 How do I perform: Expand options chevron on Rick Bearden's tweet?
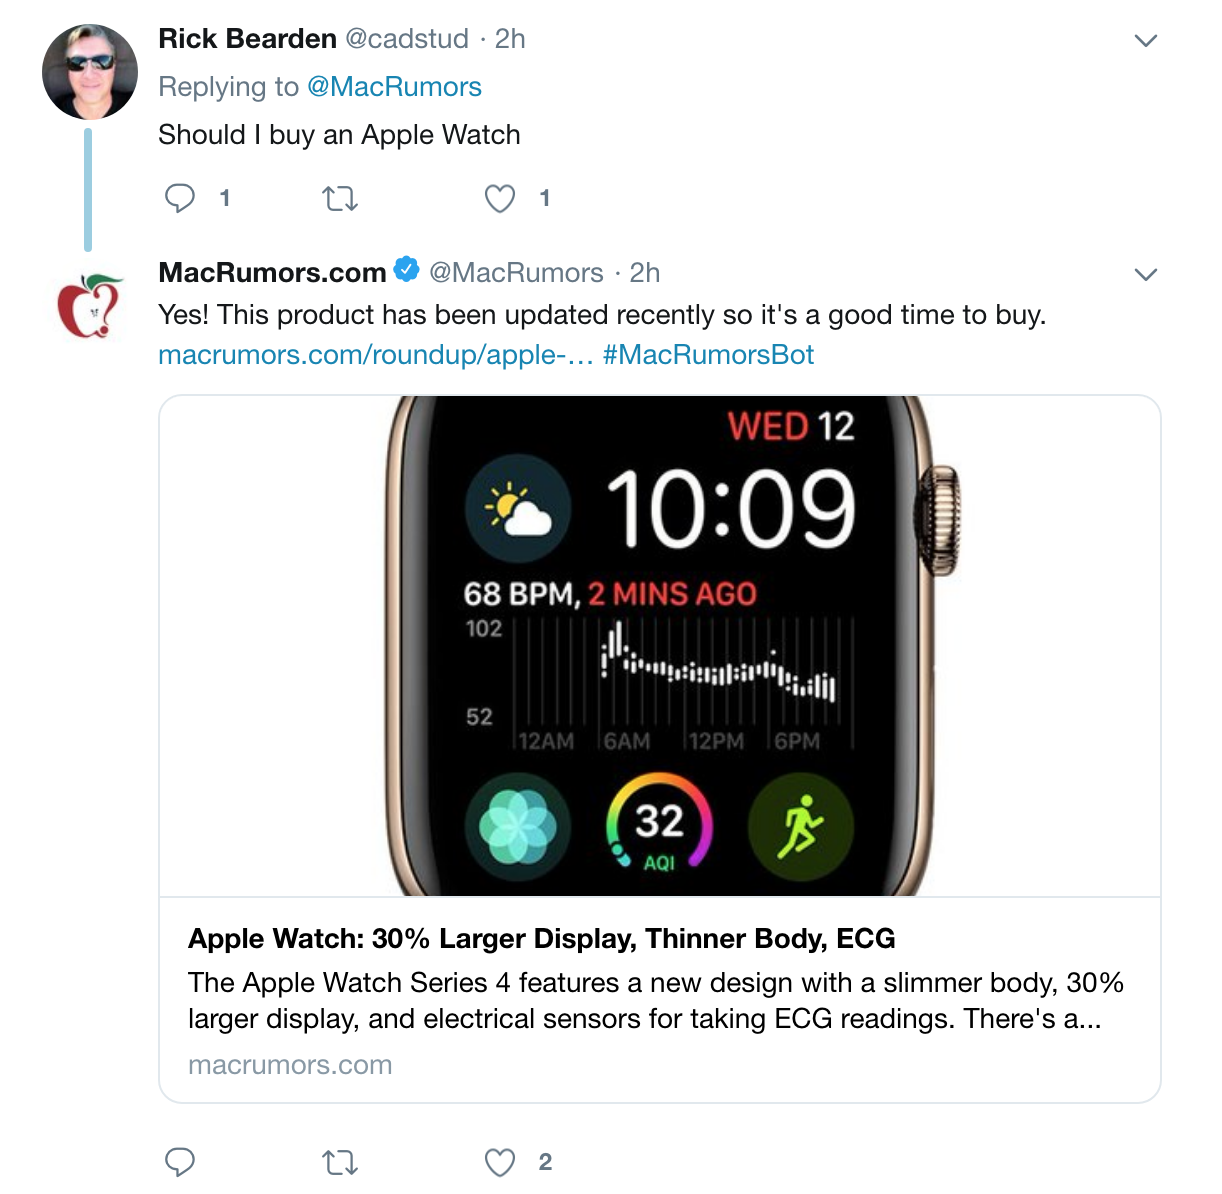(x=1146, y=40)
